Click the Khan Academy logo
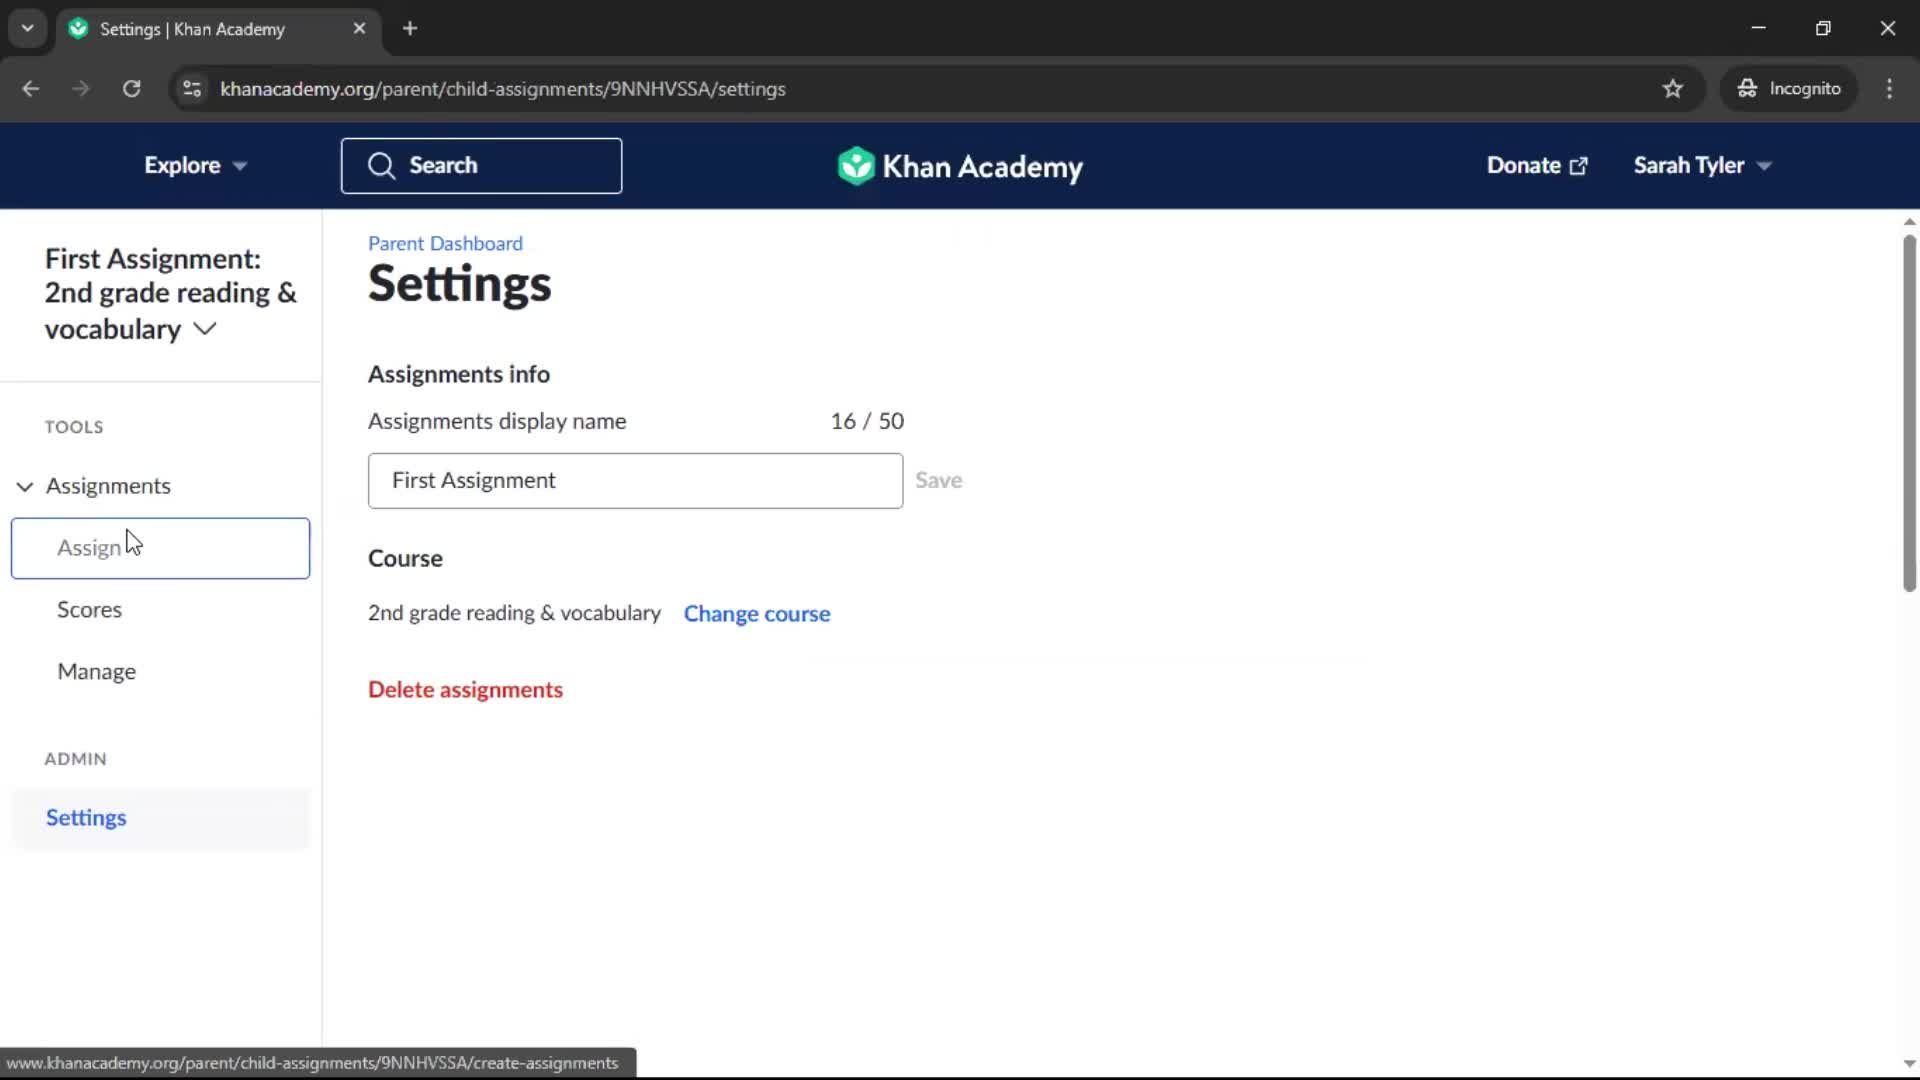This screenshot has height=1080, width=1920. 960,166
